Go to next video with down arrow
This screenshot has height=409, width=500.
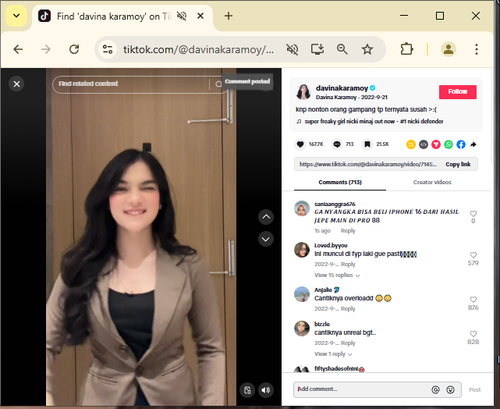(266, 239)
